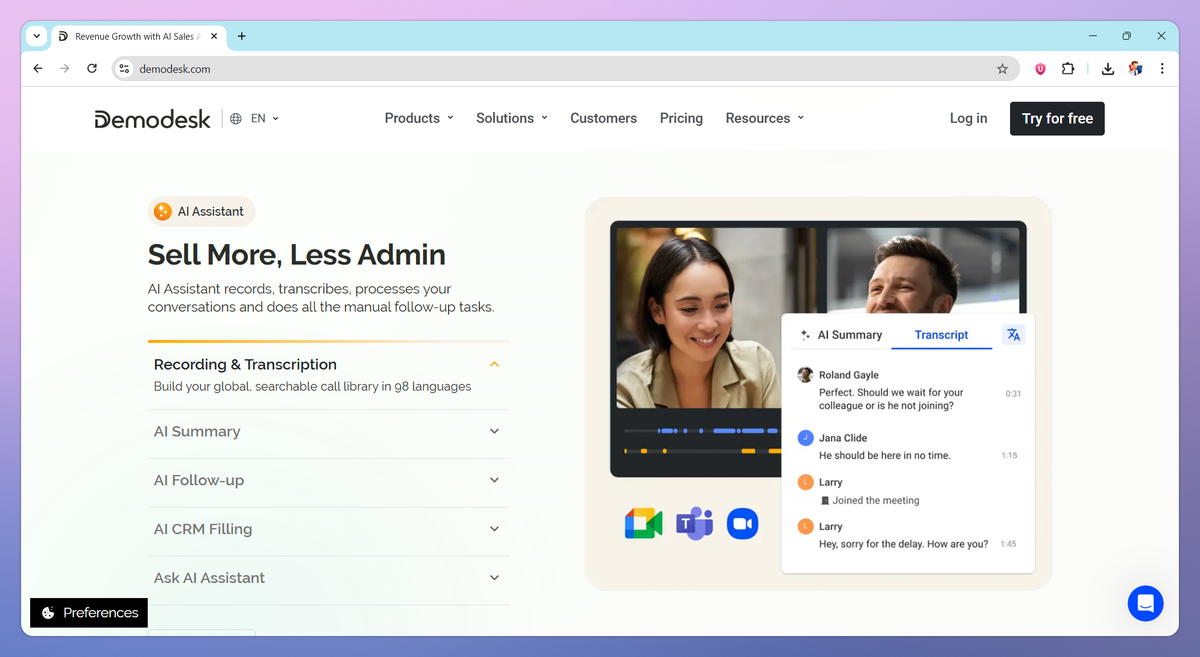The height and width of the screenshot is (657, 1200).
Task: Click the Try for free button
Action: [1057, 118]
